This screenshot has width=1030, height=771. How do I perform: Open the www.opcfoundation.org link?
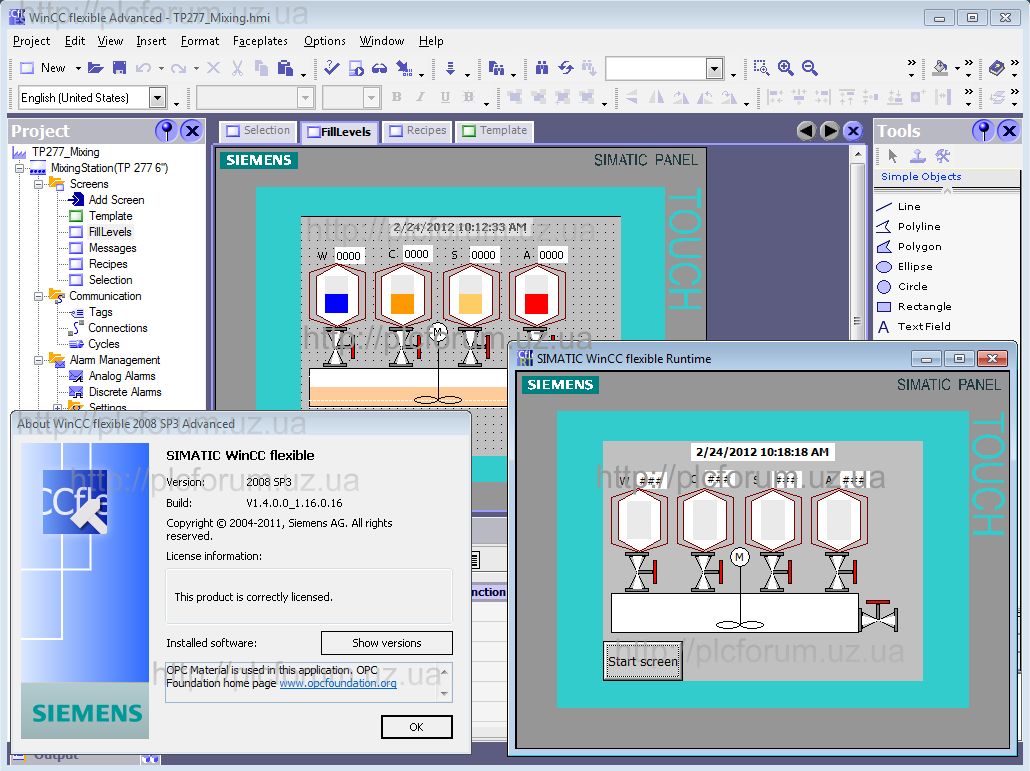[337, 684]
